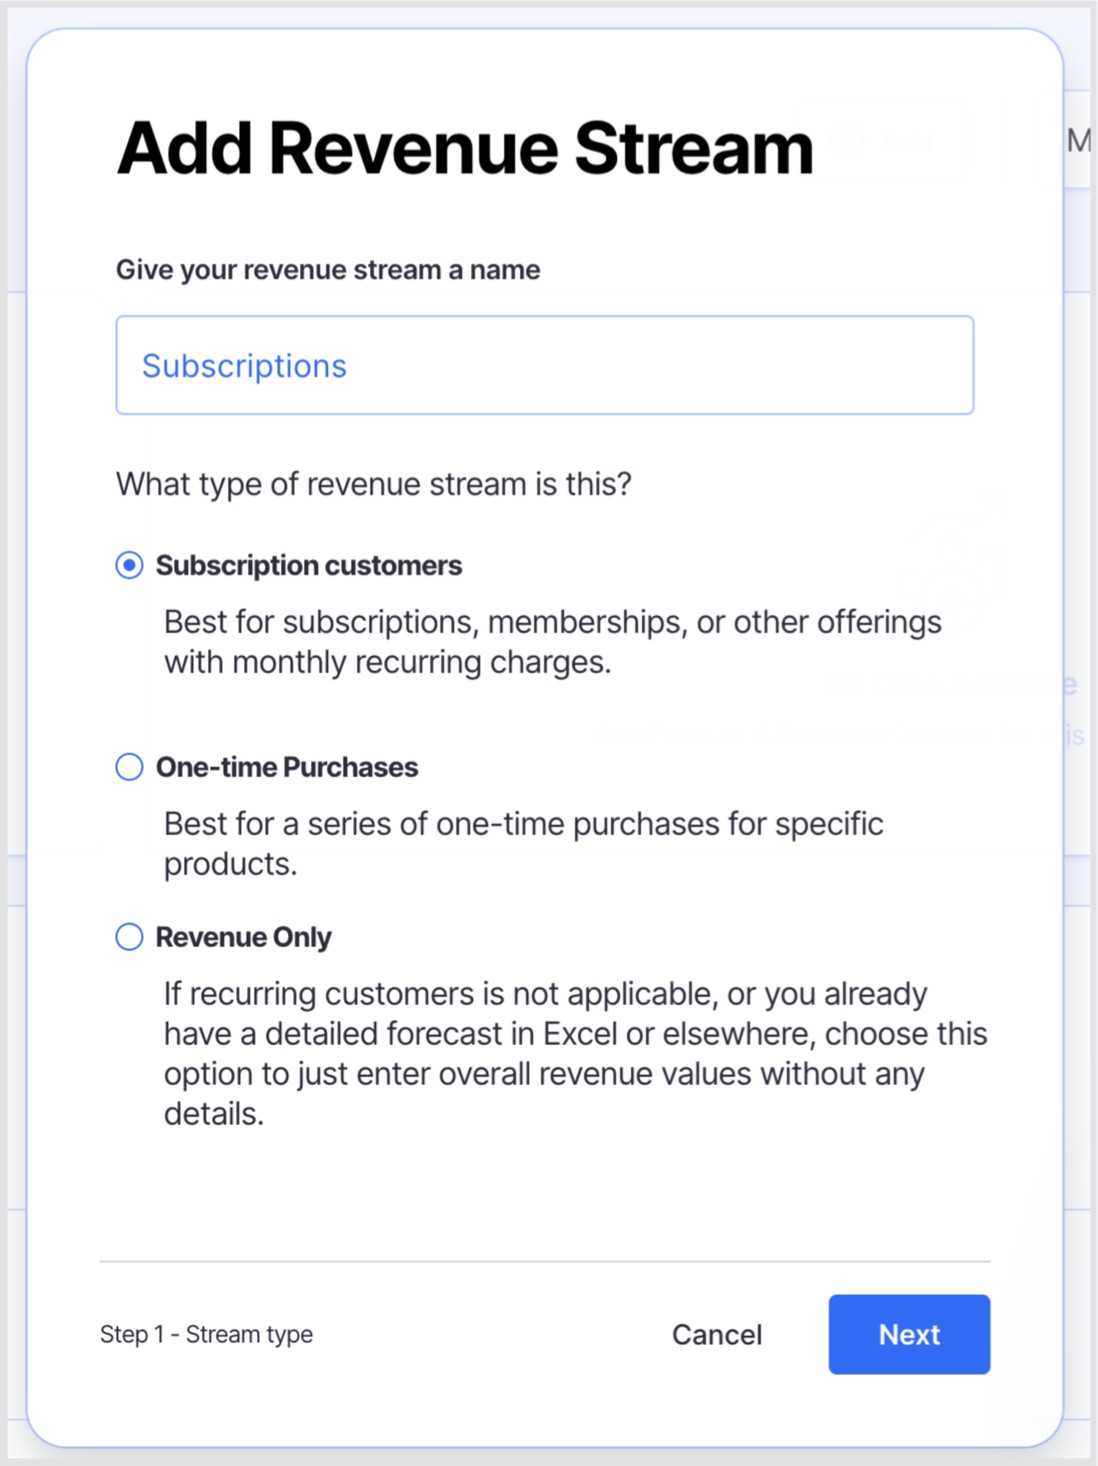Click the 'Add Revenue Stream' heading
The width and height of the screenshot is (1098, 1466).
point(465,149)
